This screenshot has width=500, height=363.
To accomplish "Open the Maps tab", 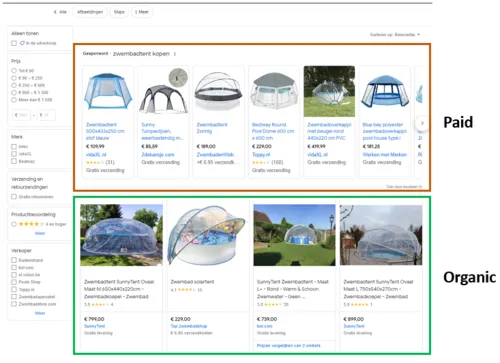I will click(x=119, y=12).
